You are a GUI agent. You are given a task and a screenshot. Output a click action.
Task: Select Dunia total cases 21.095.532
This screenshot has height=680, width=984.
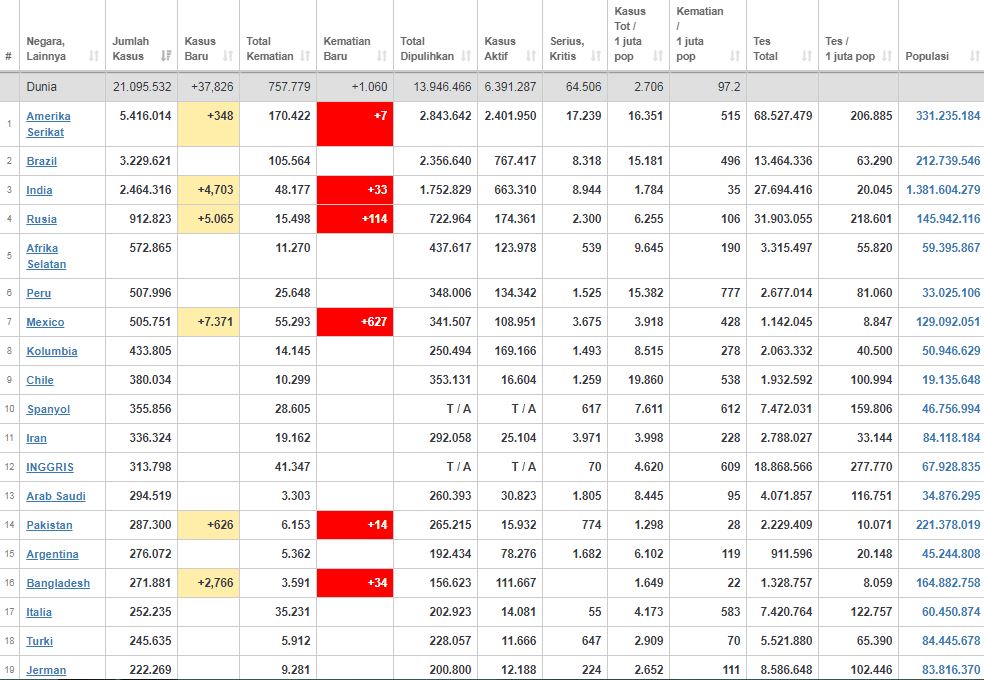coord(142,87)
